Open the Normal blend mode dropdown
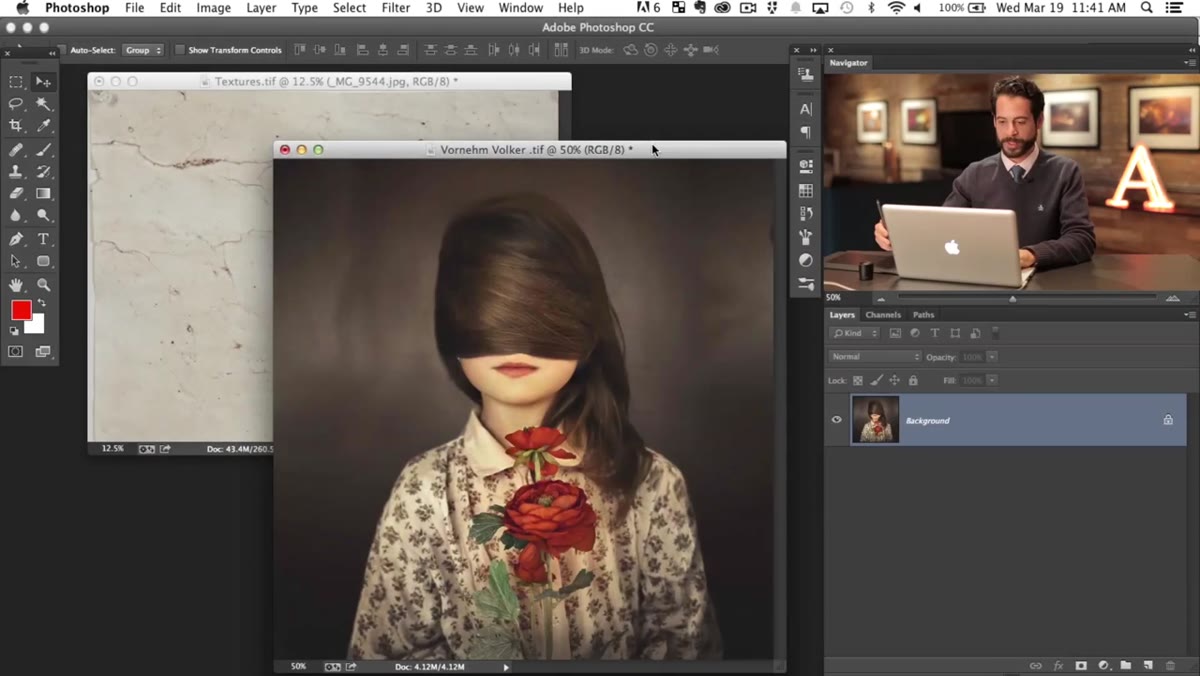Image resolution: width=1200 pixels, height=676 pixels. (875, 357)
